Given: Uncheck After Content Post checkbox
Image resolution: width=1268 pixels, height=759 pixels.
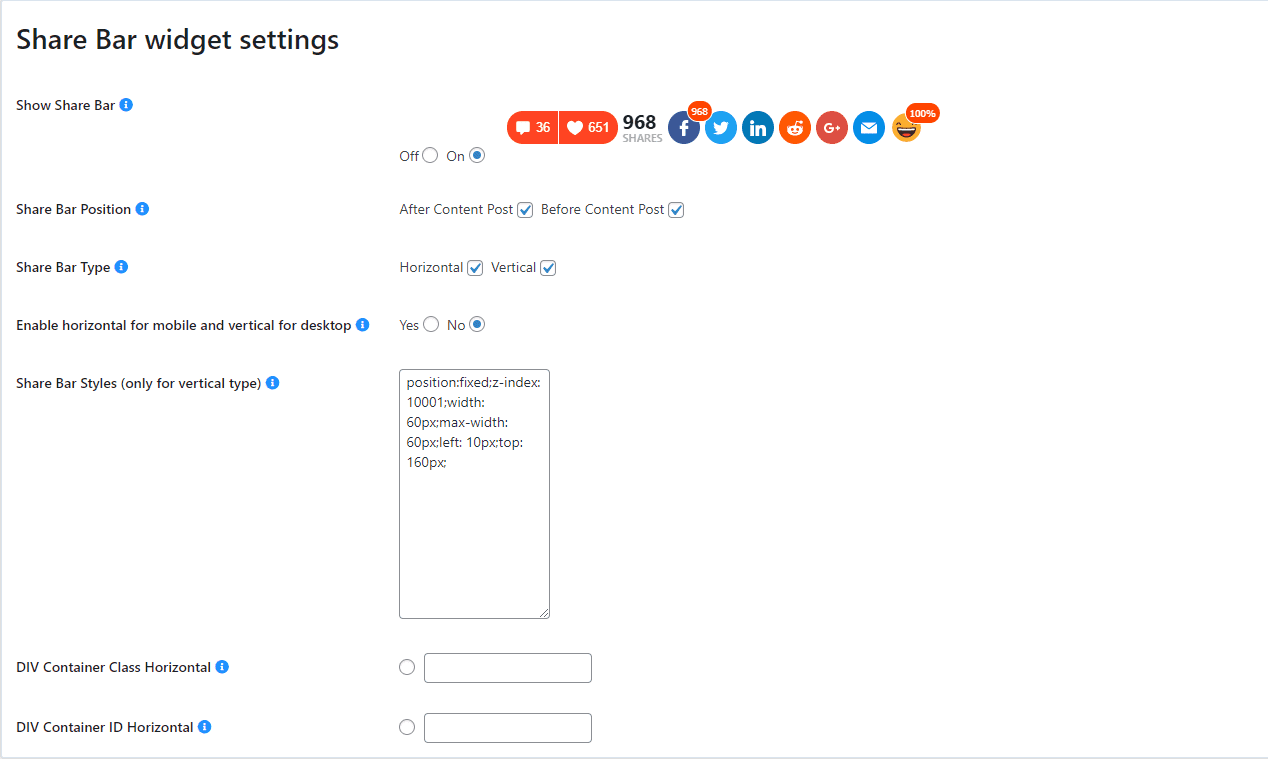Looking at the screenshot, I should (x=525, y=210).
